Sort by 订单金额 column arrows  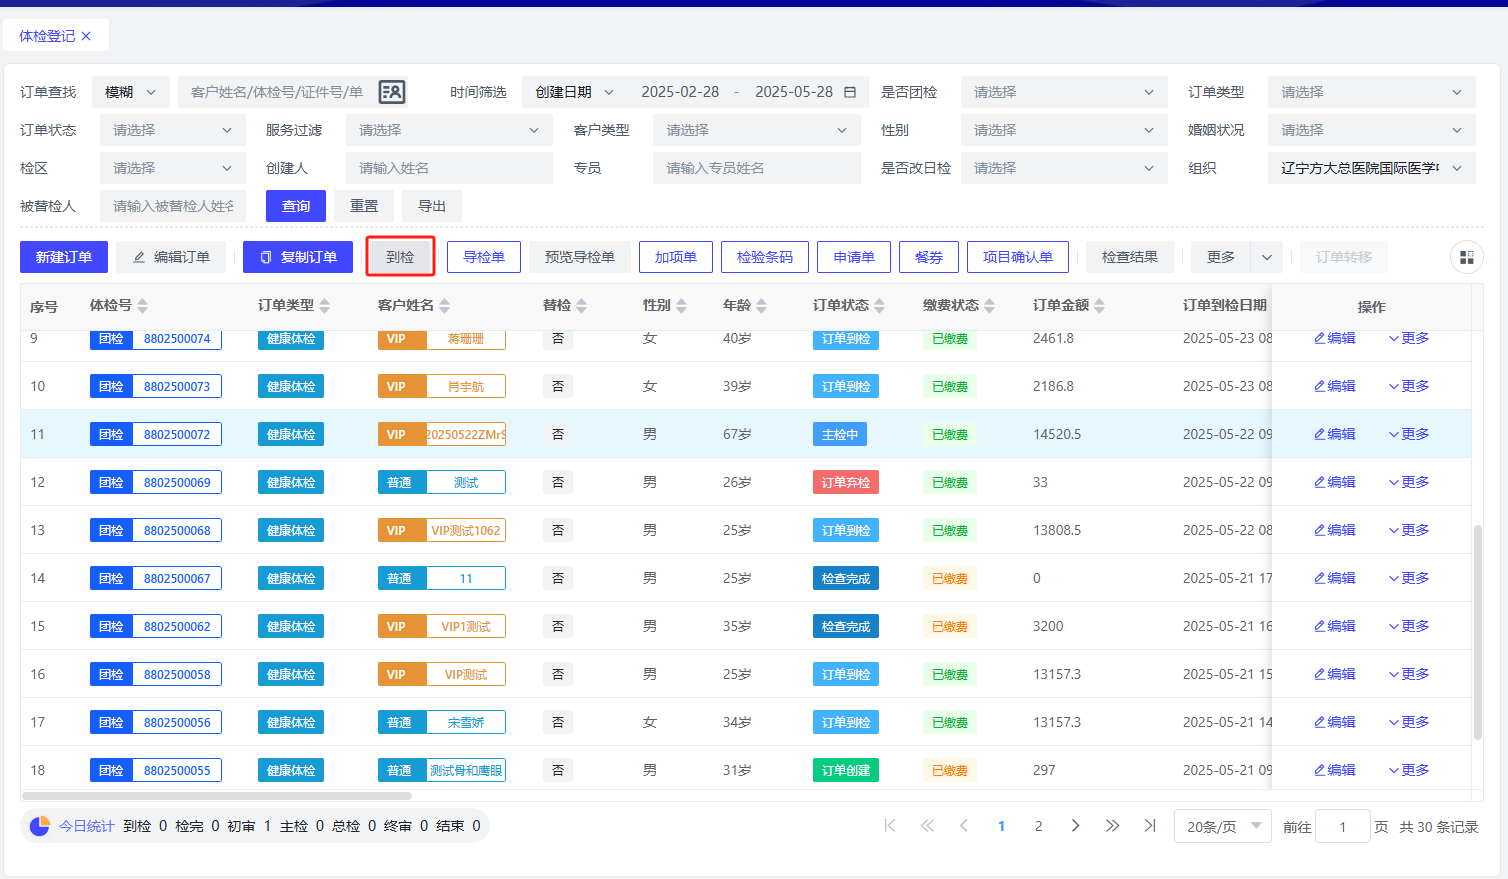tap(1099, 306)
